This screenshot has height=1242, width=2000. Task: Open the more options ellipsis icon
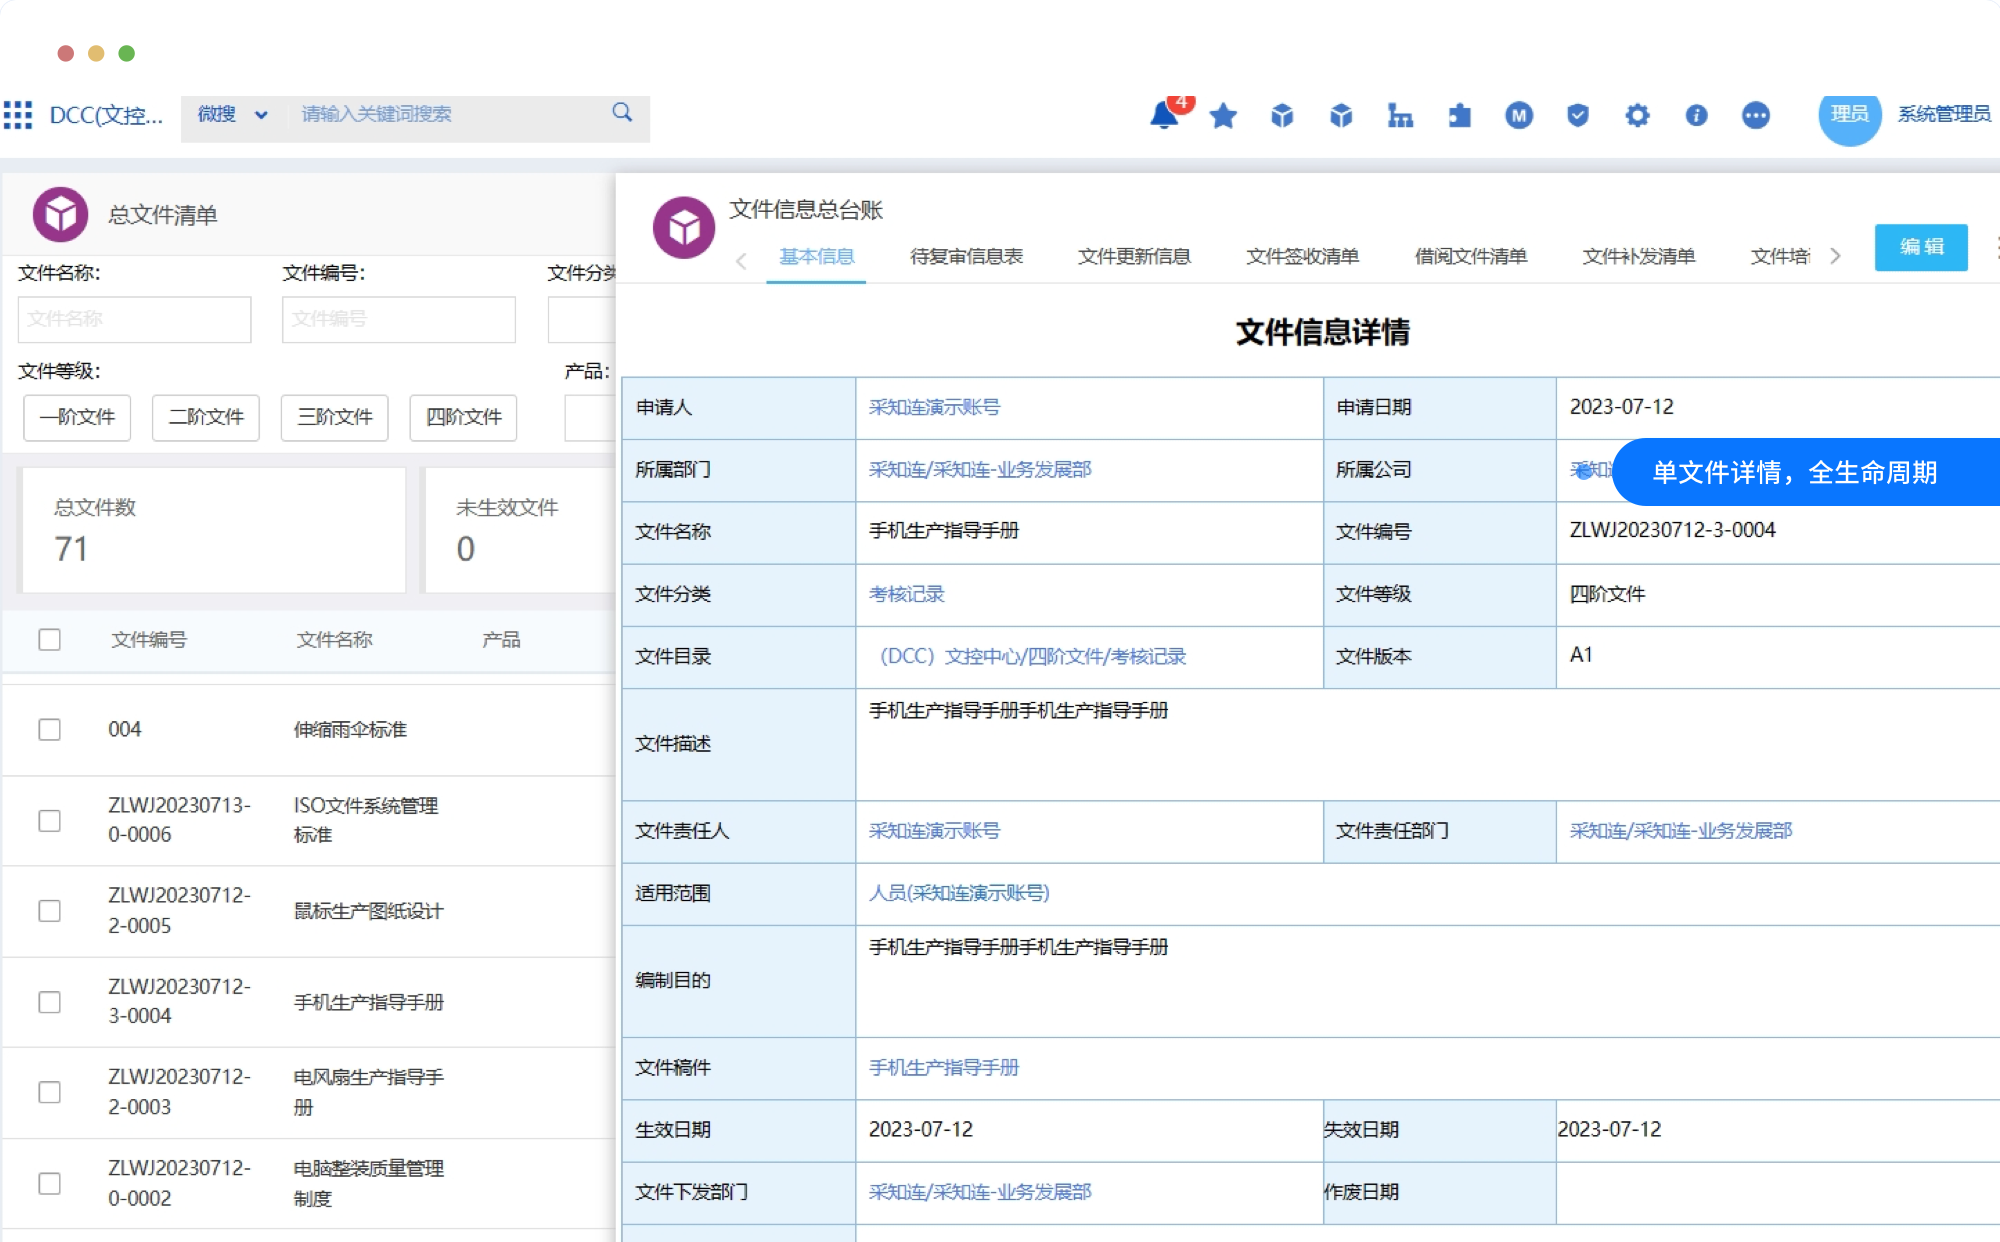(x=1756, y=116)
